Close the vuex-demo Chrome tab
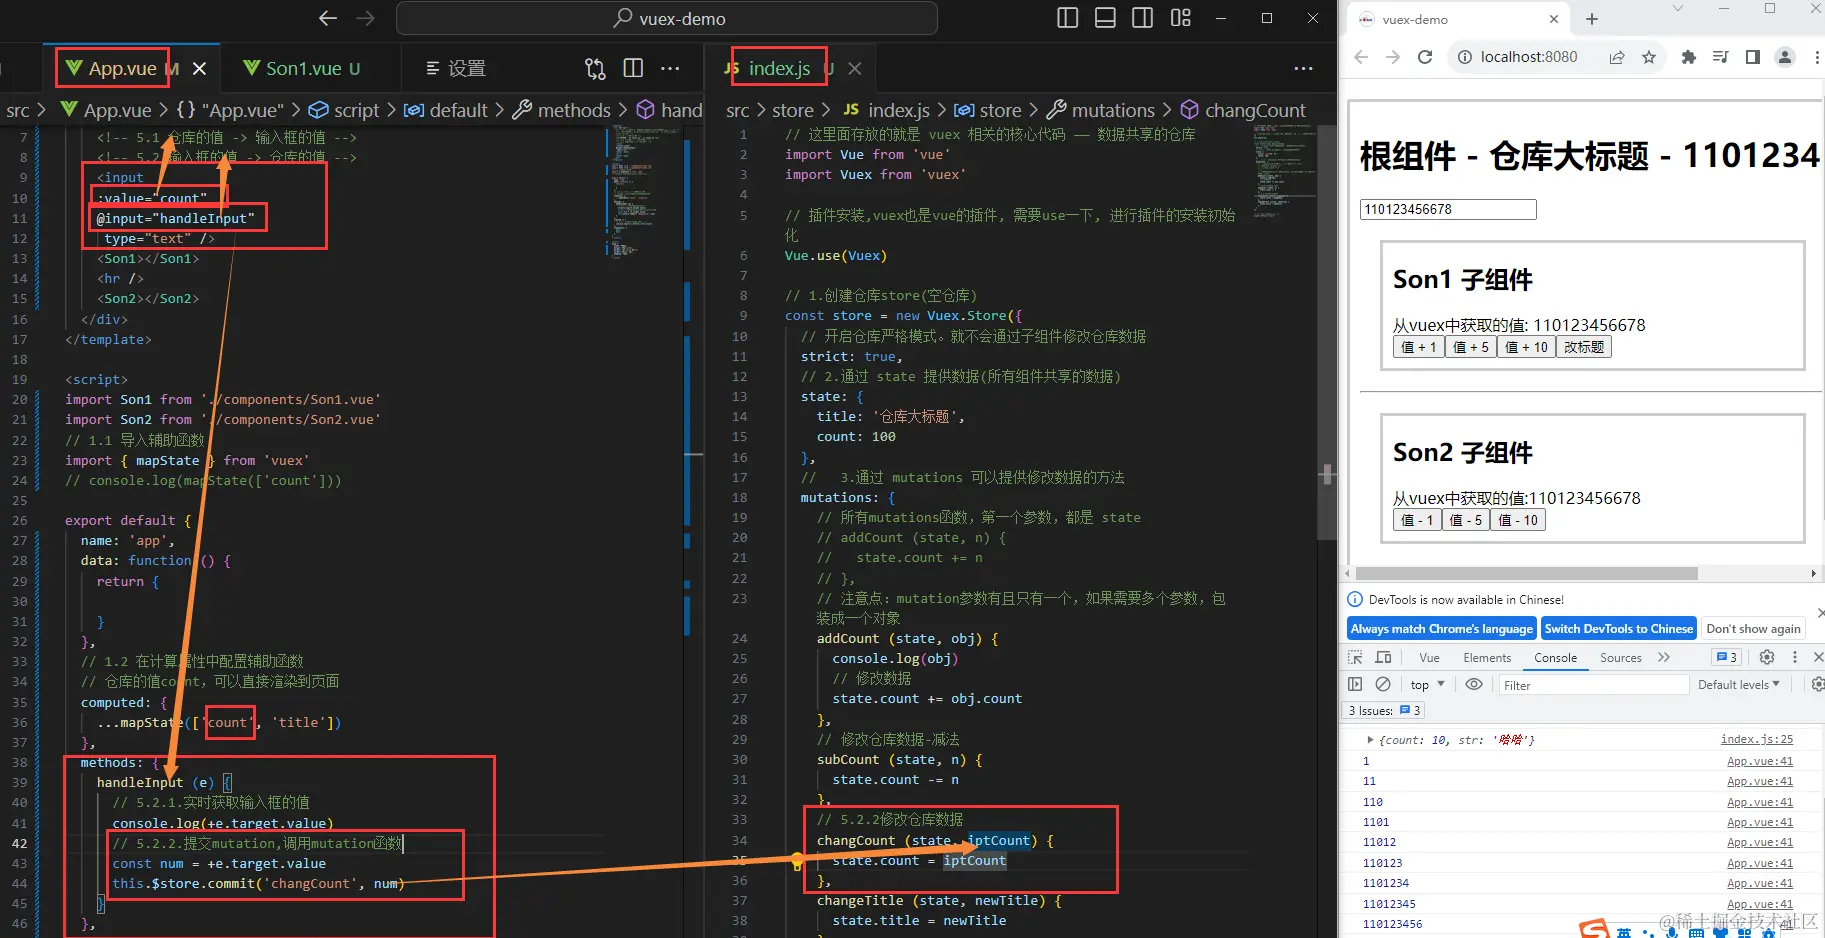1825x938 pixels. (1553, 19)
